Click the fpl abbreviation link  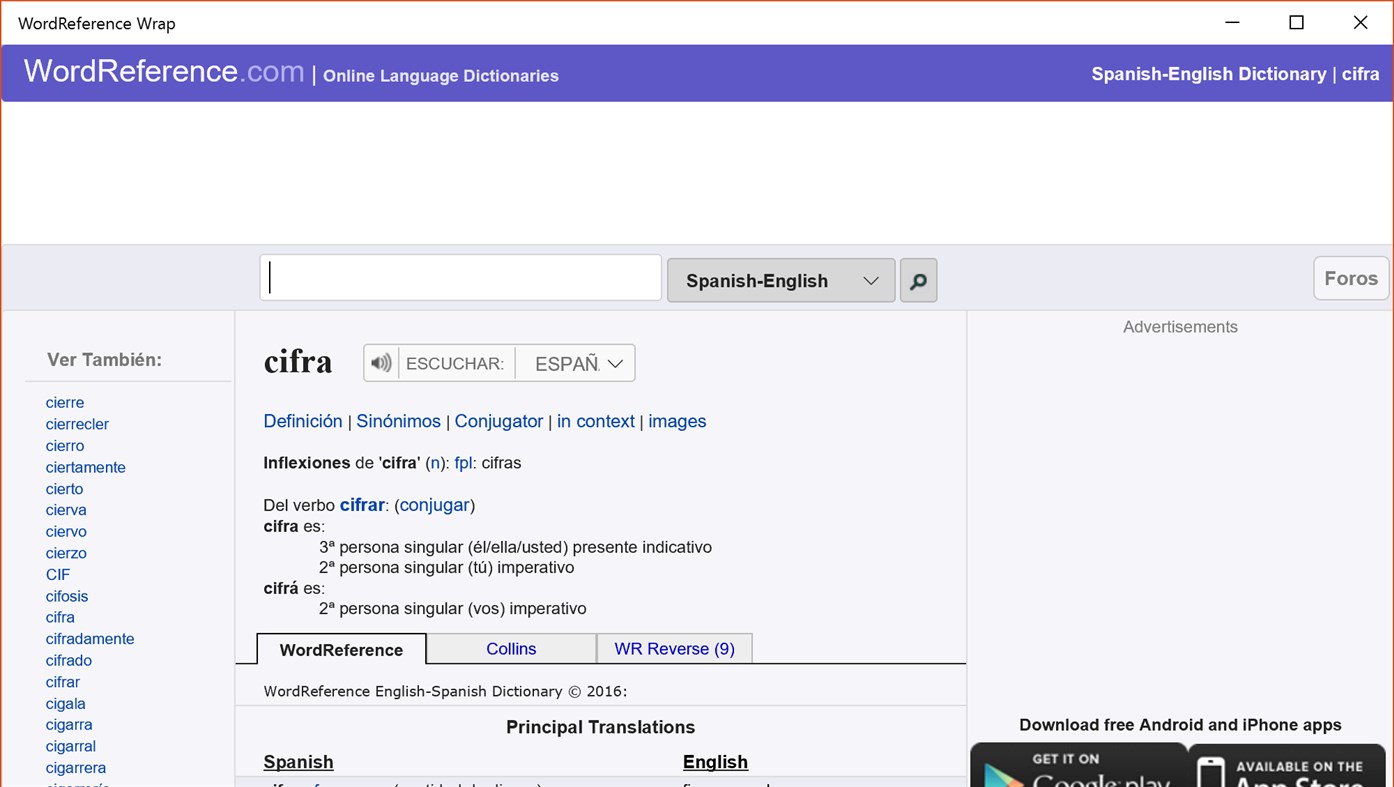click(x=463, y=463)
